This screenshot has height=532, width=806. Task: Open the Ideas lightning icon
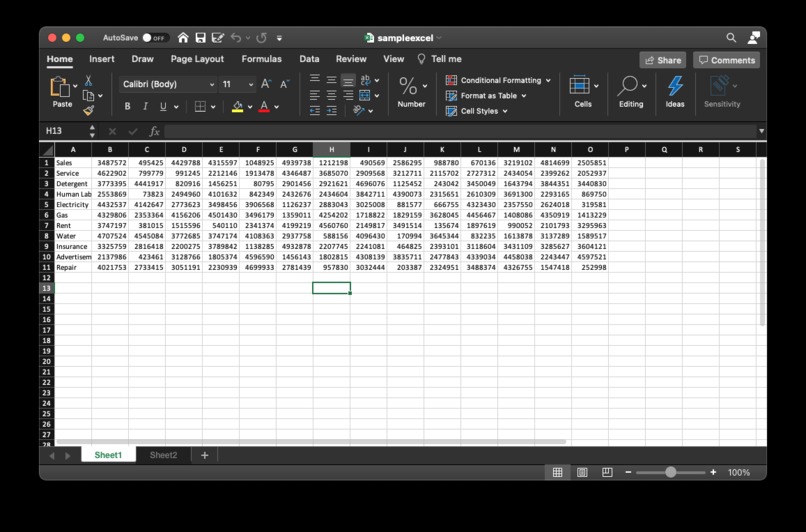(675, 86)
